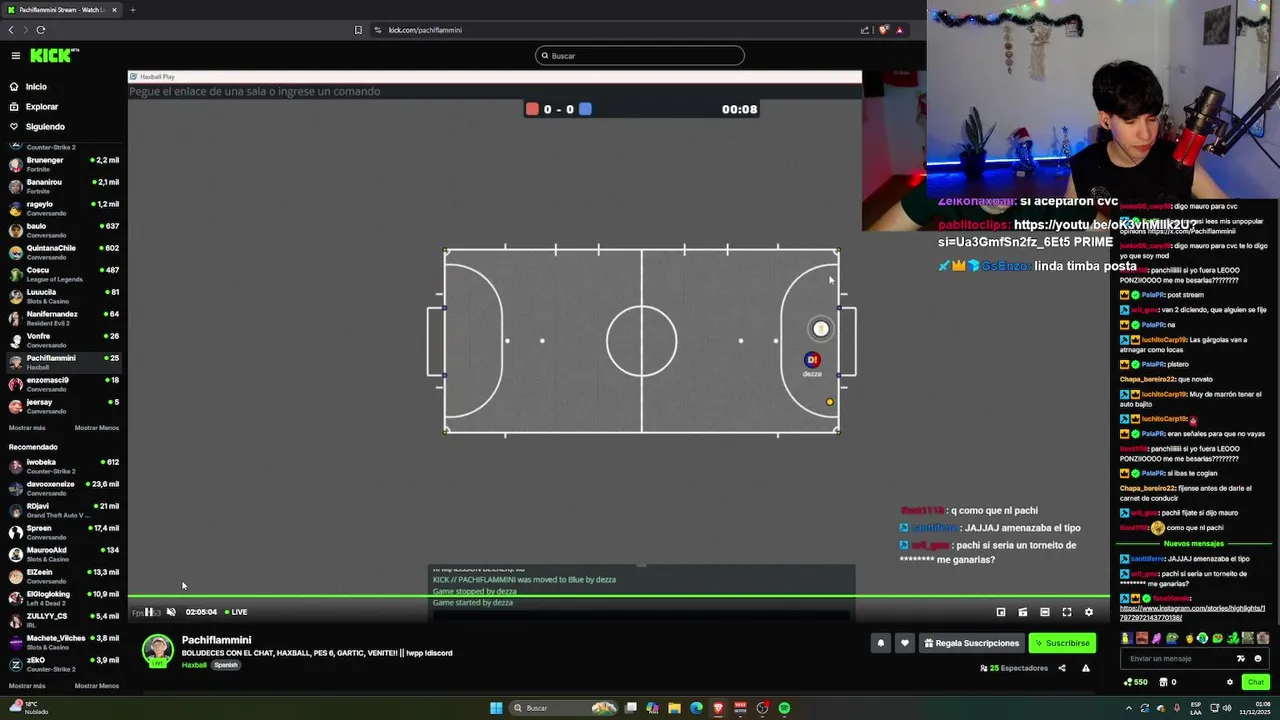Jump to Nuevos mensajes in chat
Screen dimensions: 1280x720
(x=1193, y=544)
